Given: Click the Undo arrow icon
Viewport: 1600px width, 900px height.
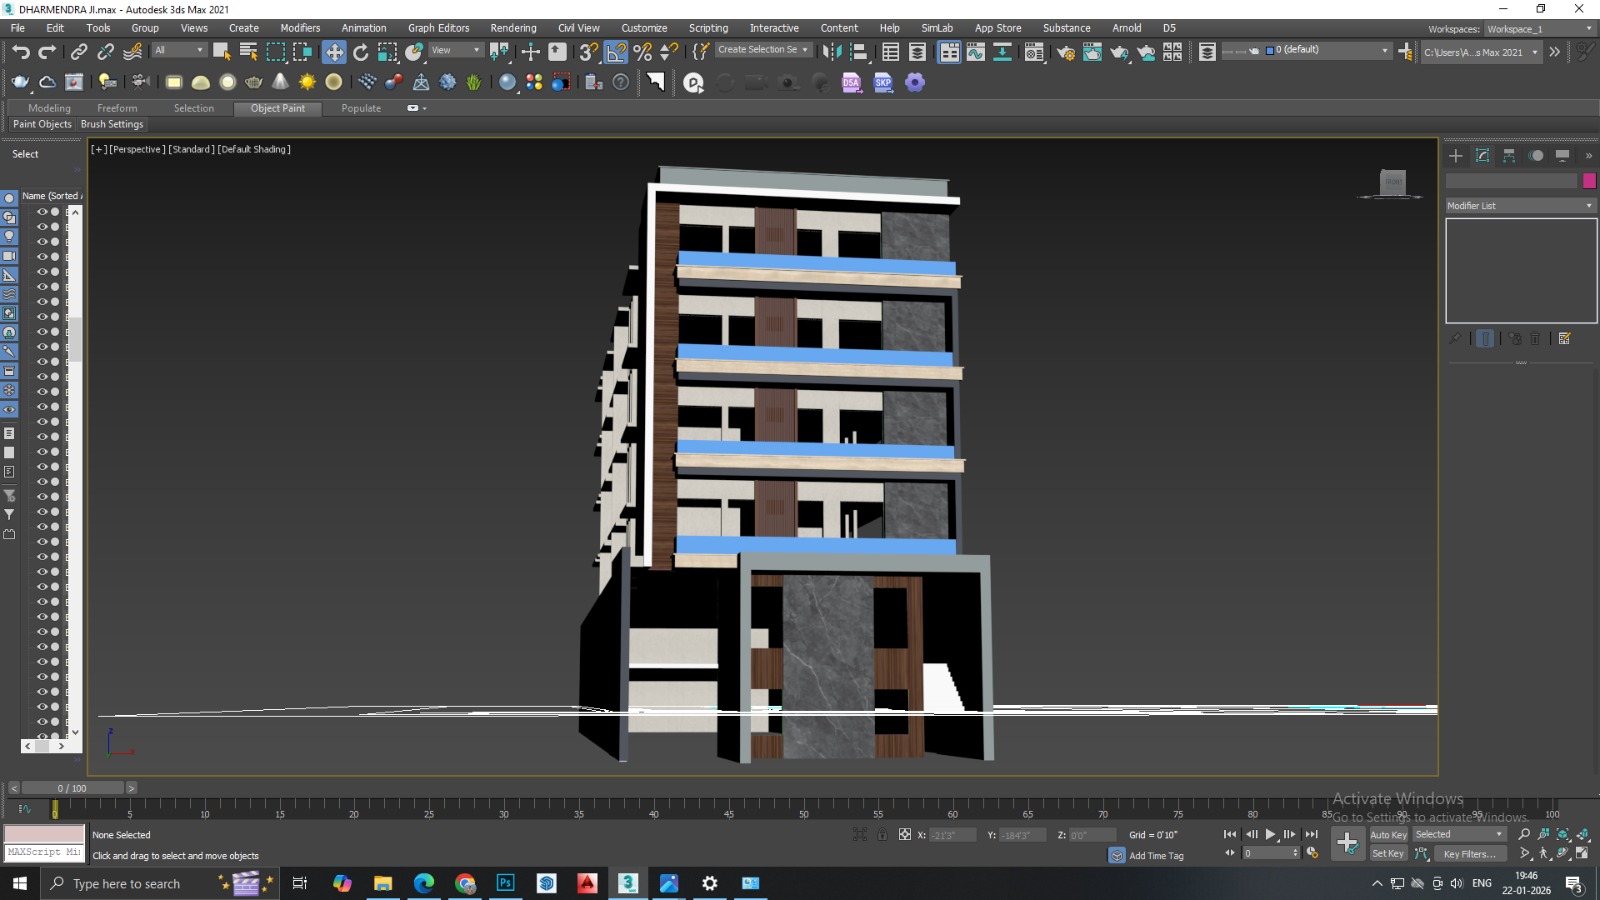Looking at the screenshot, I should click(21, 52).
